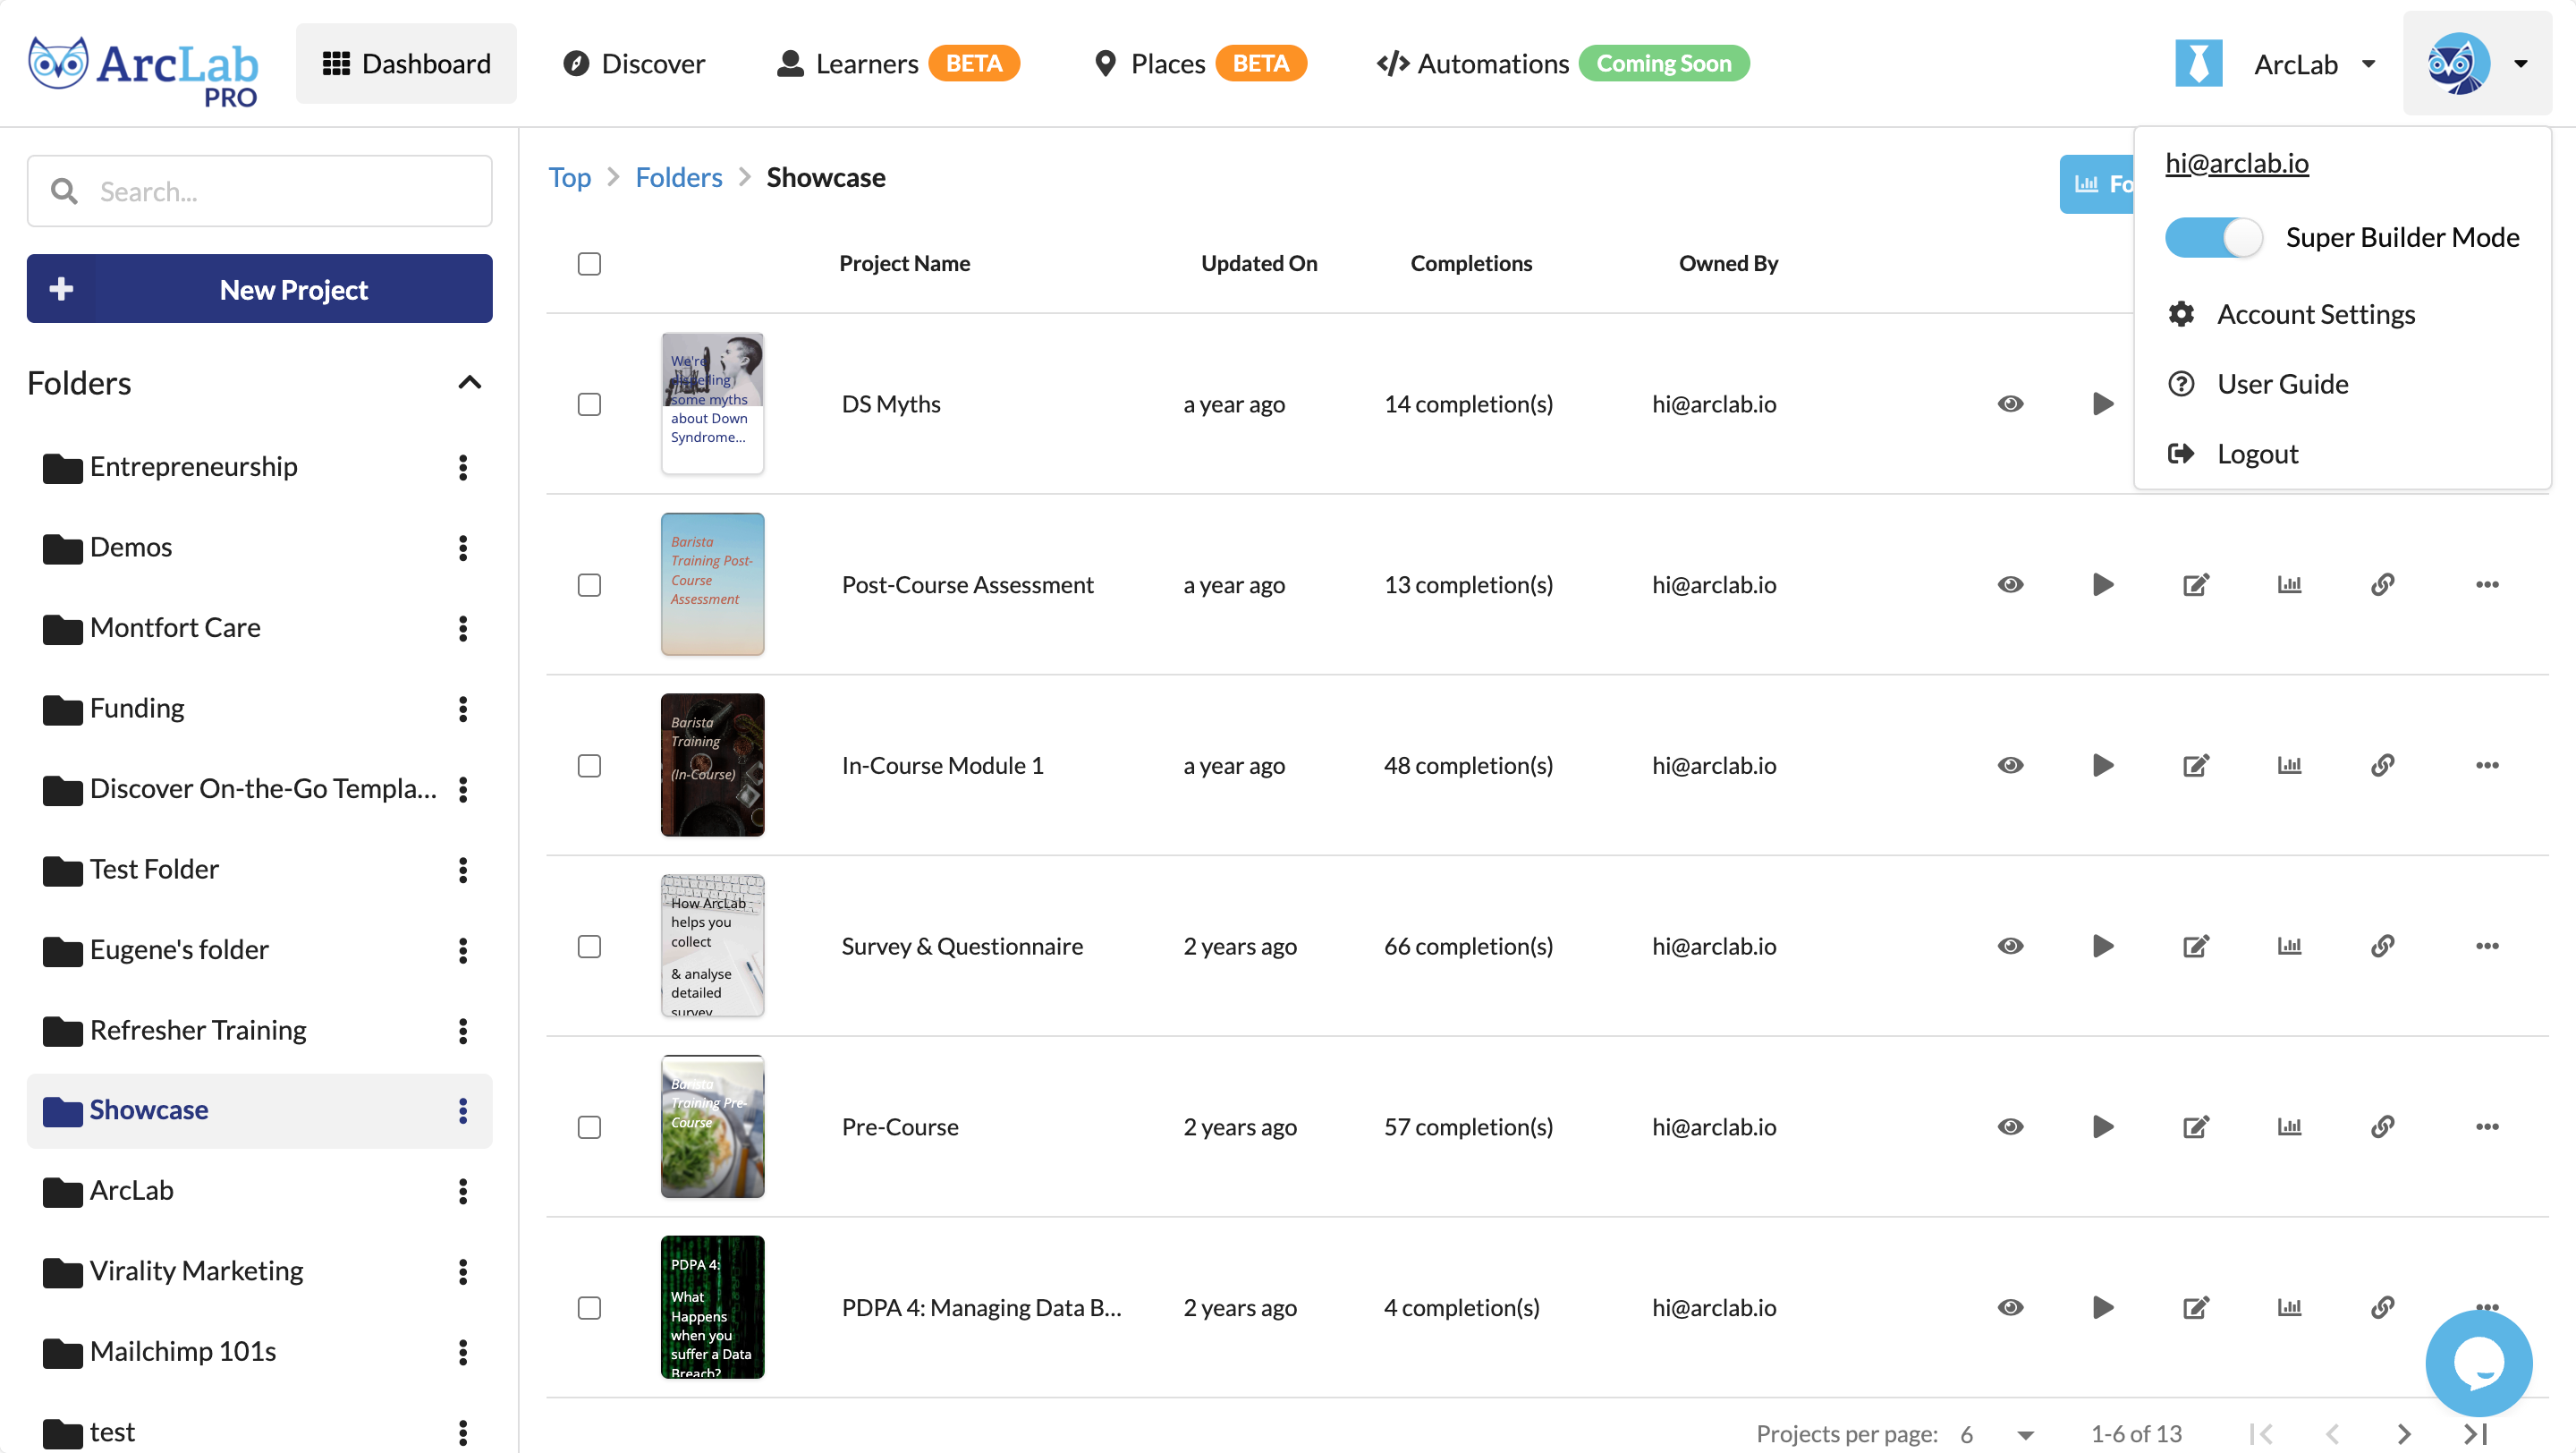Open the Places beta tab
2576x1453 pixels.
pos(1200,64)
